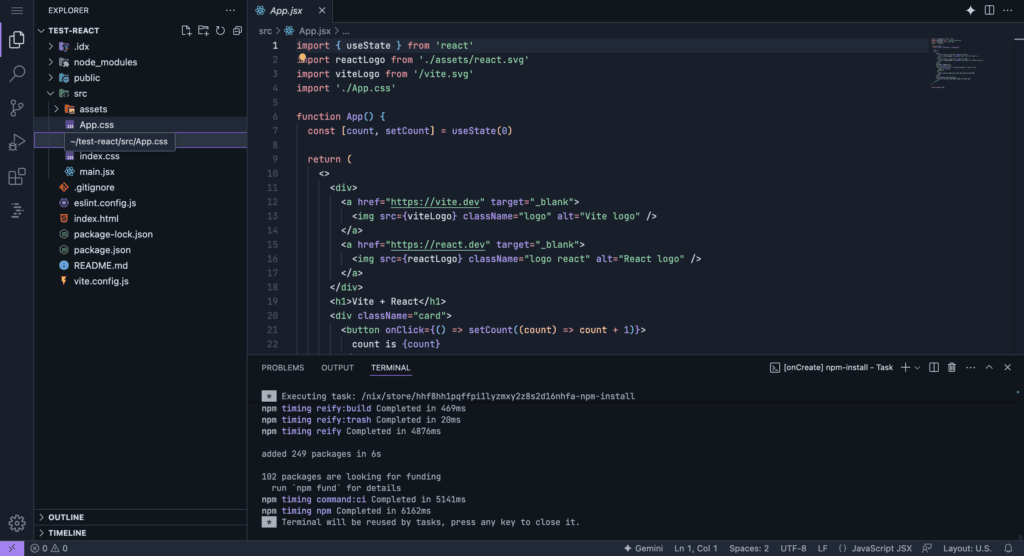
Task: Kill terminal with the trash icon
Action: coord(952,368)
